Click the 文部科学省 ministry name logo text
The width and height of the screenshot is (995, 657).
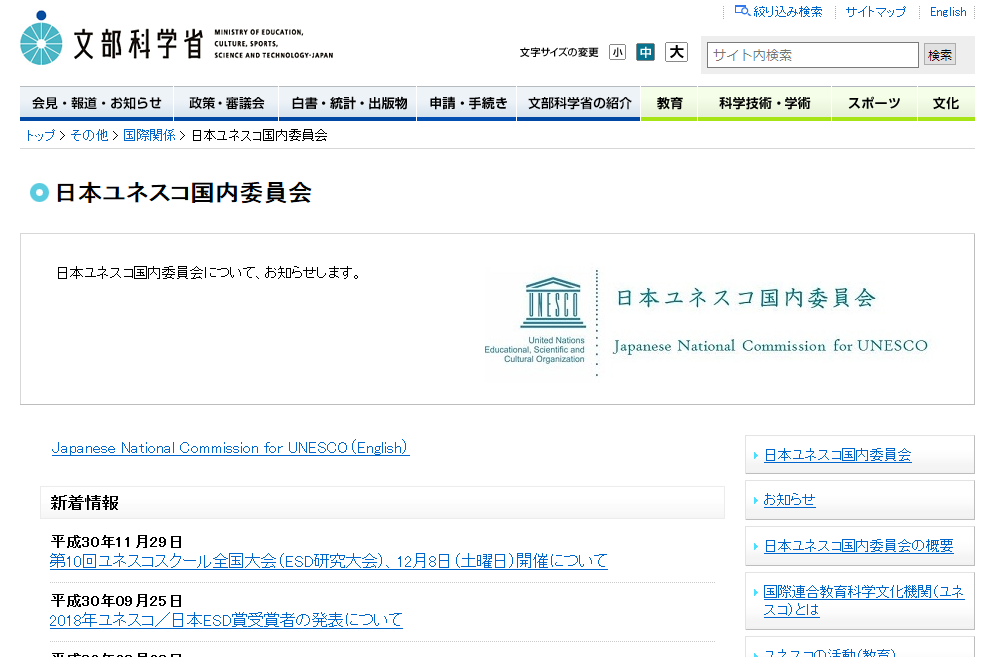coord(138,43)
